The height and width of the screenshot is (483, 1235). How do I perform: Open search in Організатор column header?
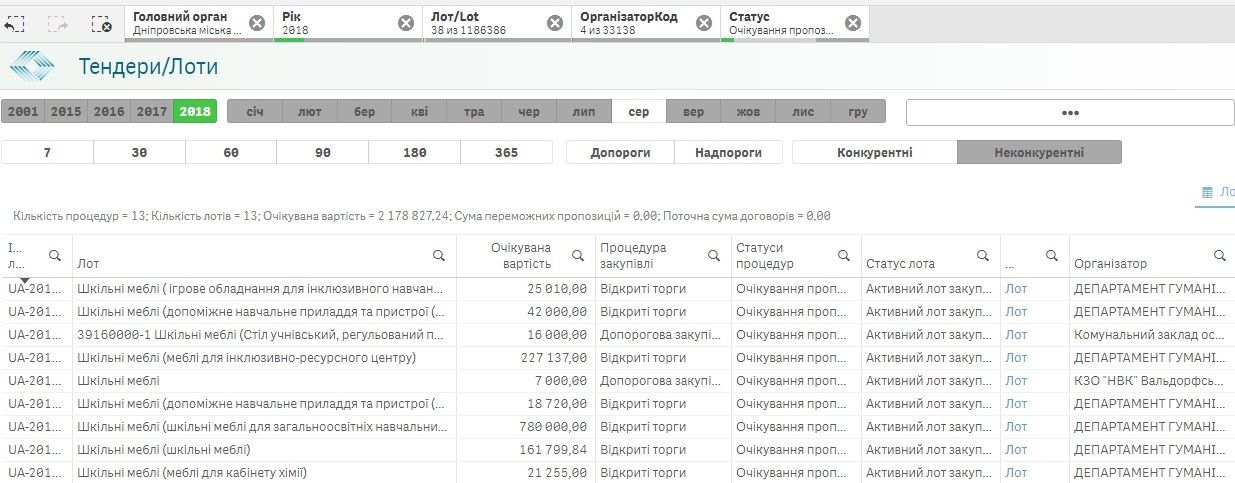tap(1219, 256)
